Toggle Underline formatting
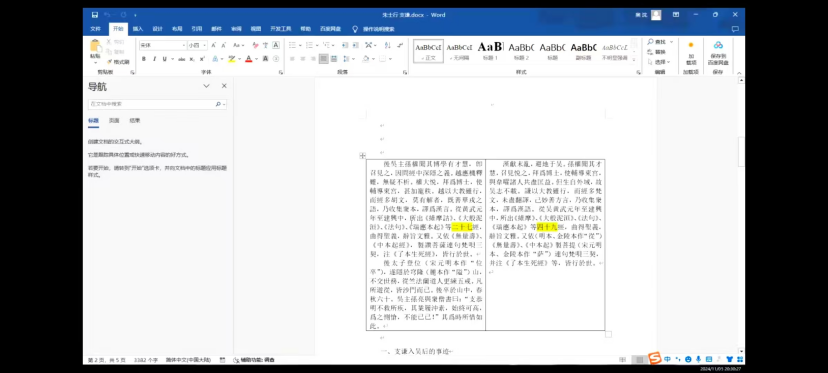This screenshot has width=828, height=373. 165,59
